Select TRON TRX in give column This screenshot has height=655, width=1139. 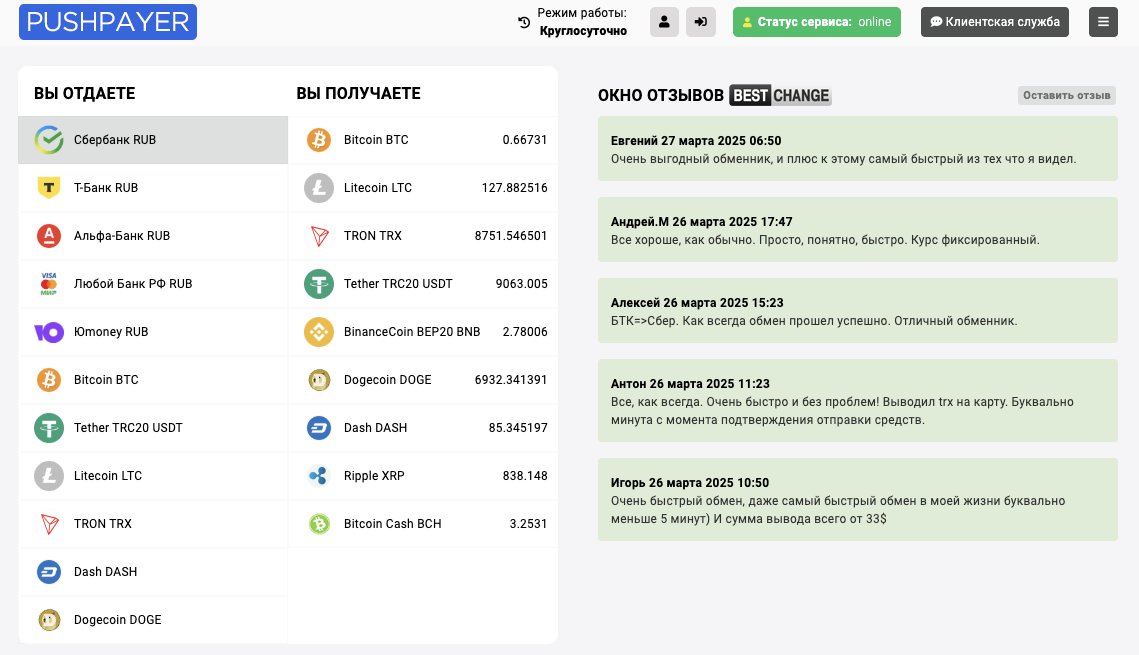(153, 524)
